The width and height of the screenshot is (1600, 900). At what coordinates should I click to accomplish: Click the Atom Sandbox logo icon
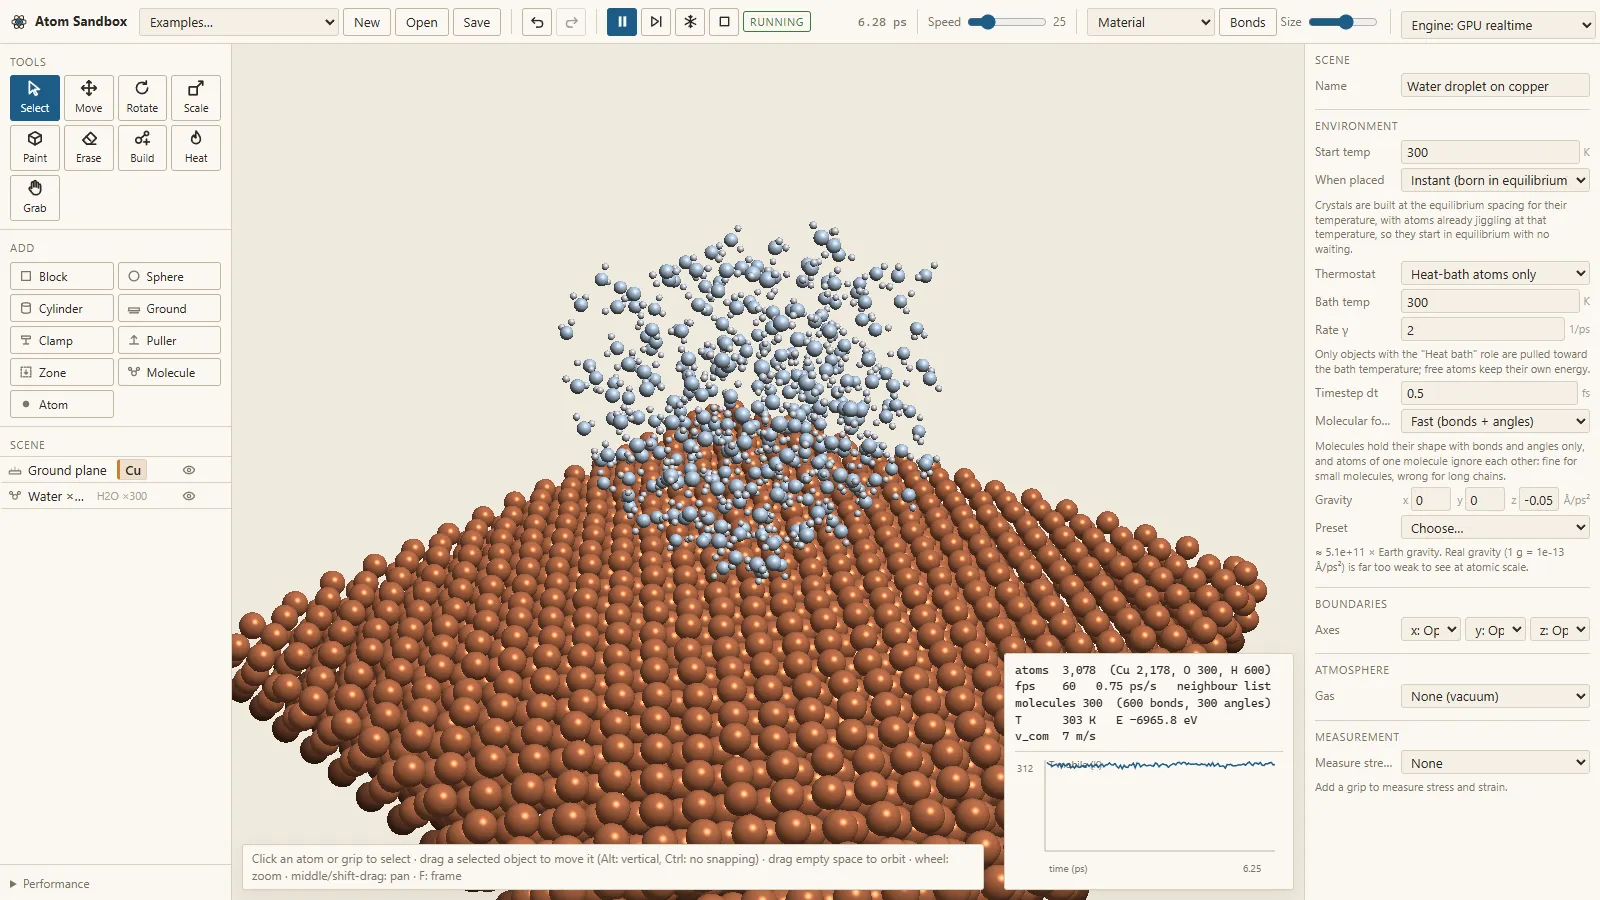[x=19, y=21]
